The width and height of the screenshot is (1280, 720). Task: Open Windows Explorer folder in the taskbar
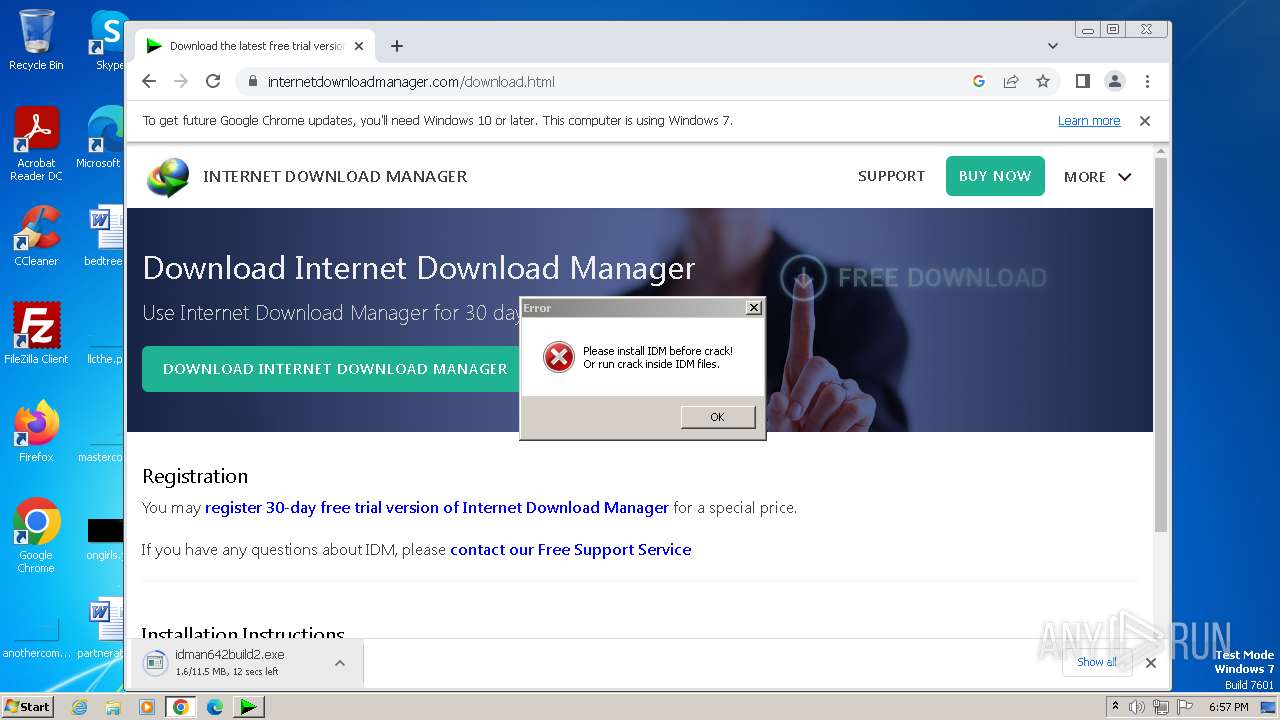113,707
